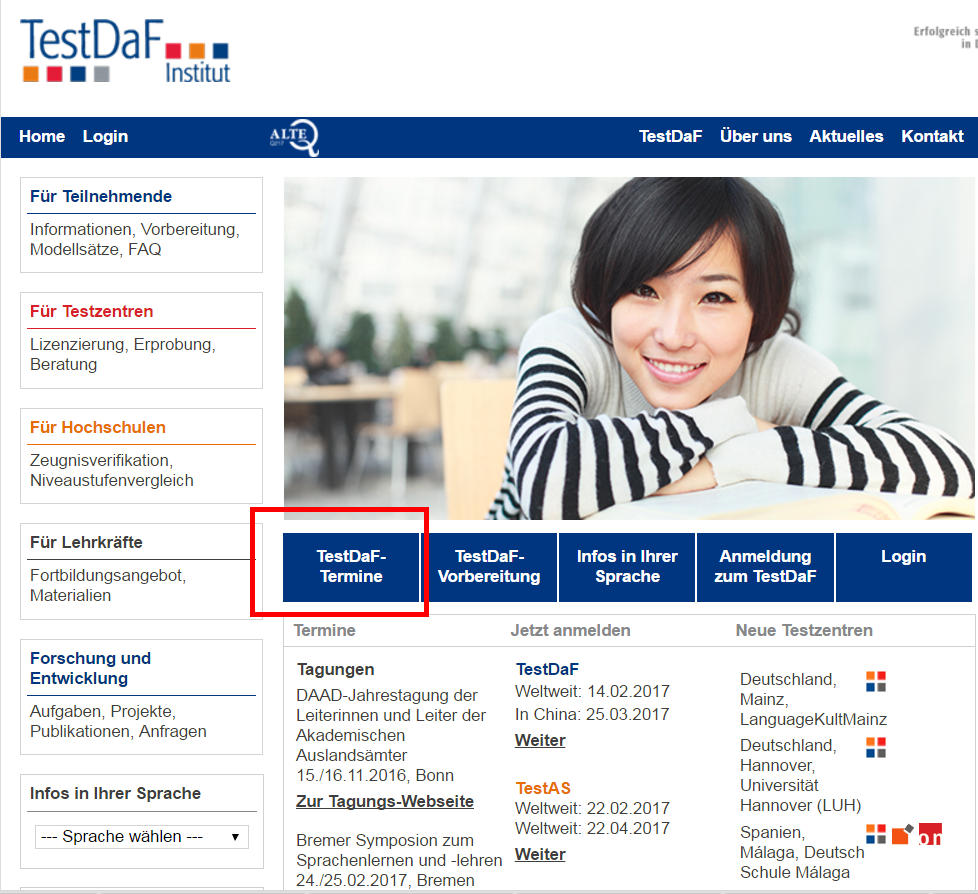Select 'Aktuelles' in the navigation bar
This screenshot has width=978, height=894.
(x=846, y=137)
